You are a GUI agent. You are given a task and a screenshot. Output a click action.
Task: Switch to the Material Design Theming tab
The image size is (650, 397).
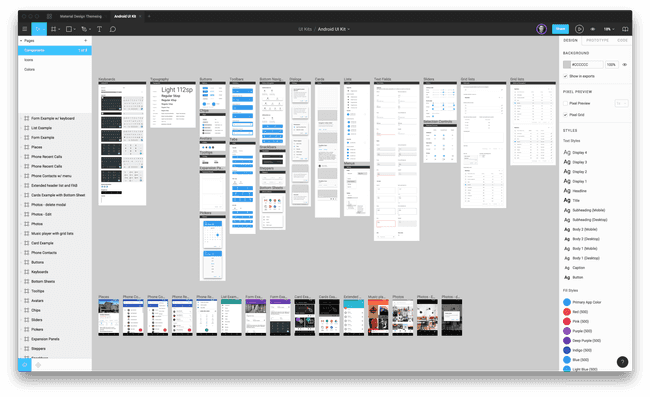(x=80, y=17)
